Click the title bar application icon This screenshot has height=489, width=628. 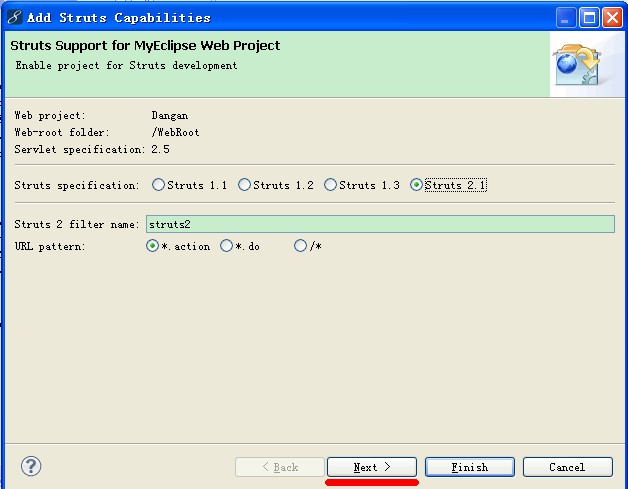coord(15,17)
